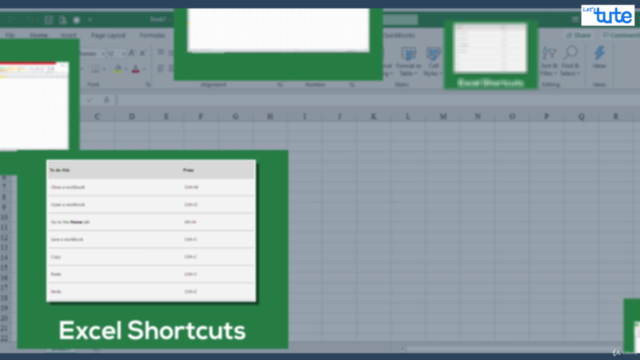Switch to the Insert ribbon tab
Viewport: 640px width, 360px height.
(x=69, y=36)
